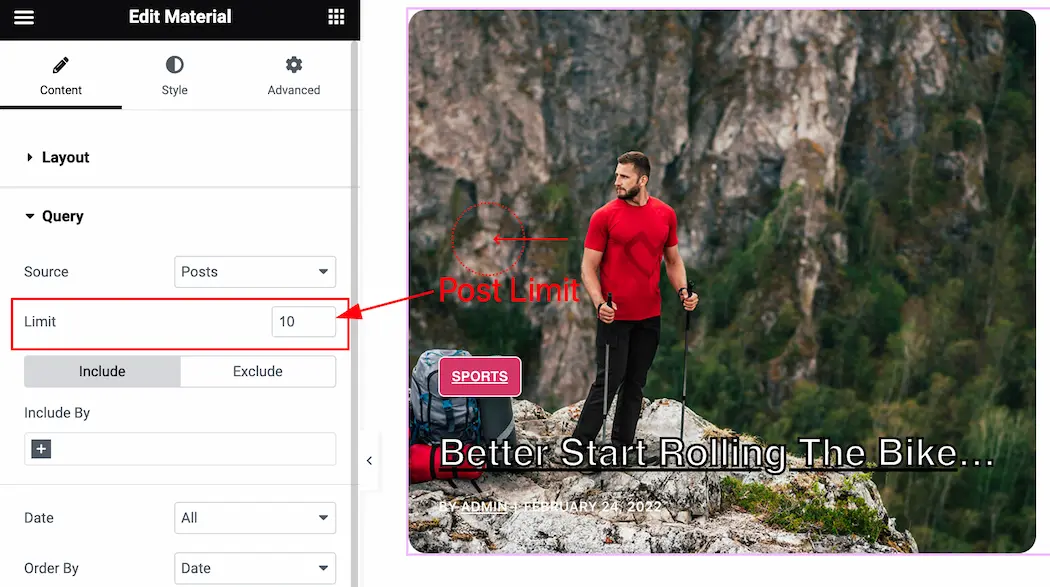Viewport: 1050px width, 587px height.
Task: Open the Better Start Rolling The Bike post title
Action: [717, 453]
